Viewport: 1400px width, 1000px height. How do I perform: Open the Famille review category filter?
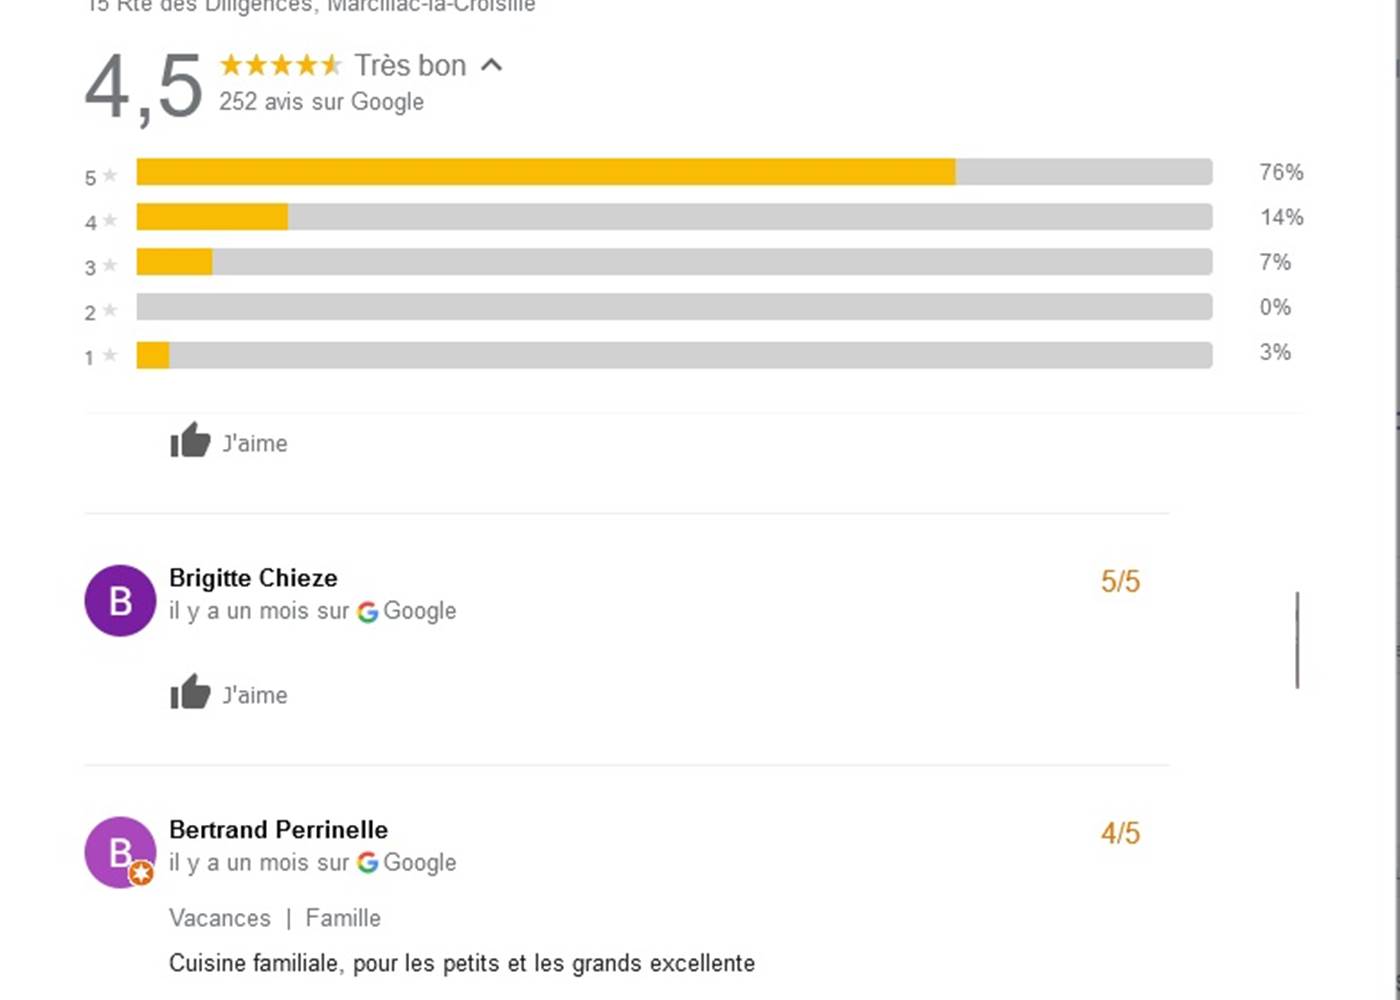343,917
